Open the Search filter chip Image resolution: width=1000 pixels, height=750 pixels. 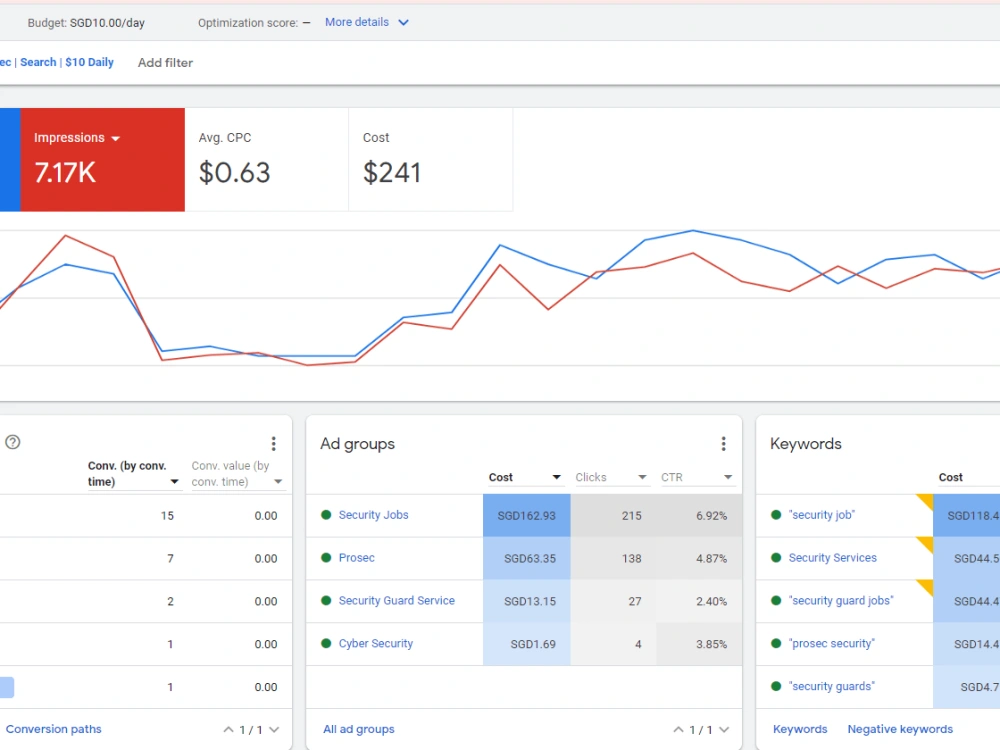(38, 62)
